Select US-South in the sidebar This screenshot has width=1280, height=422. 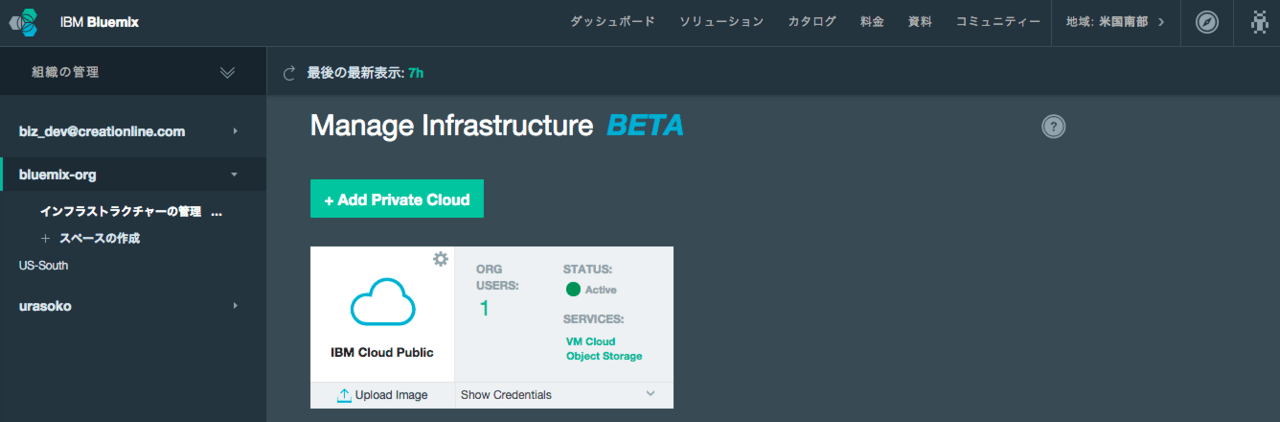(44, 266)
